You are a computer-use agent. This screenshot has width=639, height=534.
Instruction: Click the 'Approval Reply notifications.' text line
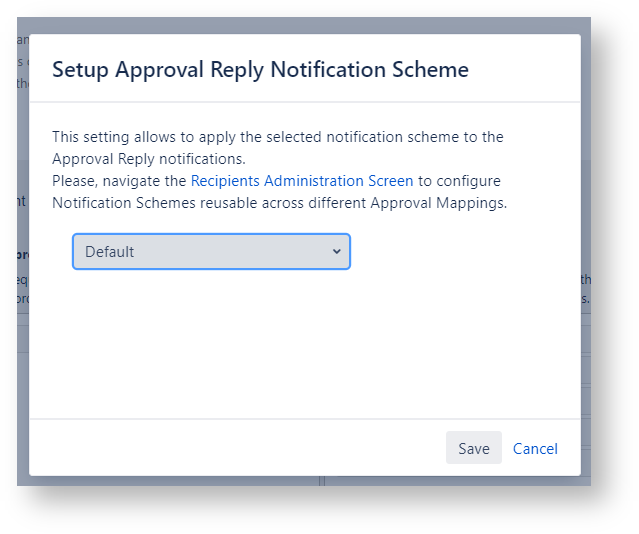[148, 159]
